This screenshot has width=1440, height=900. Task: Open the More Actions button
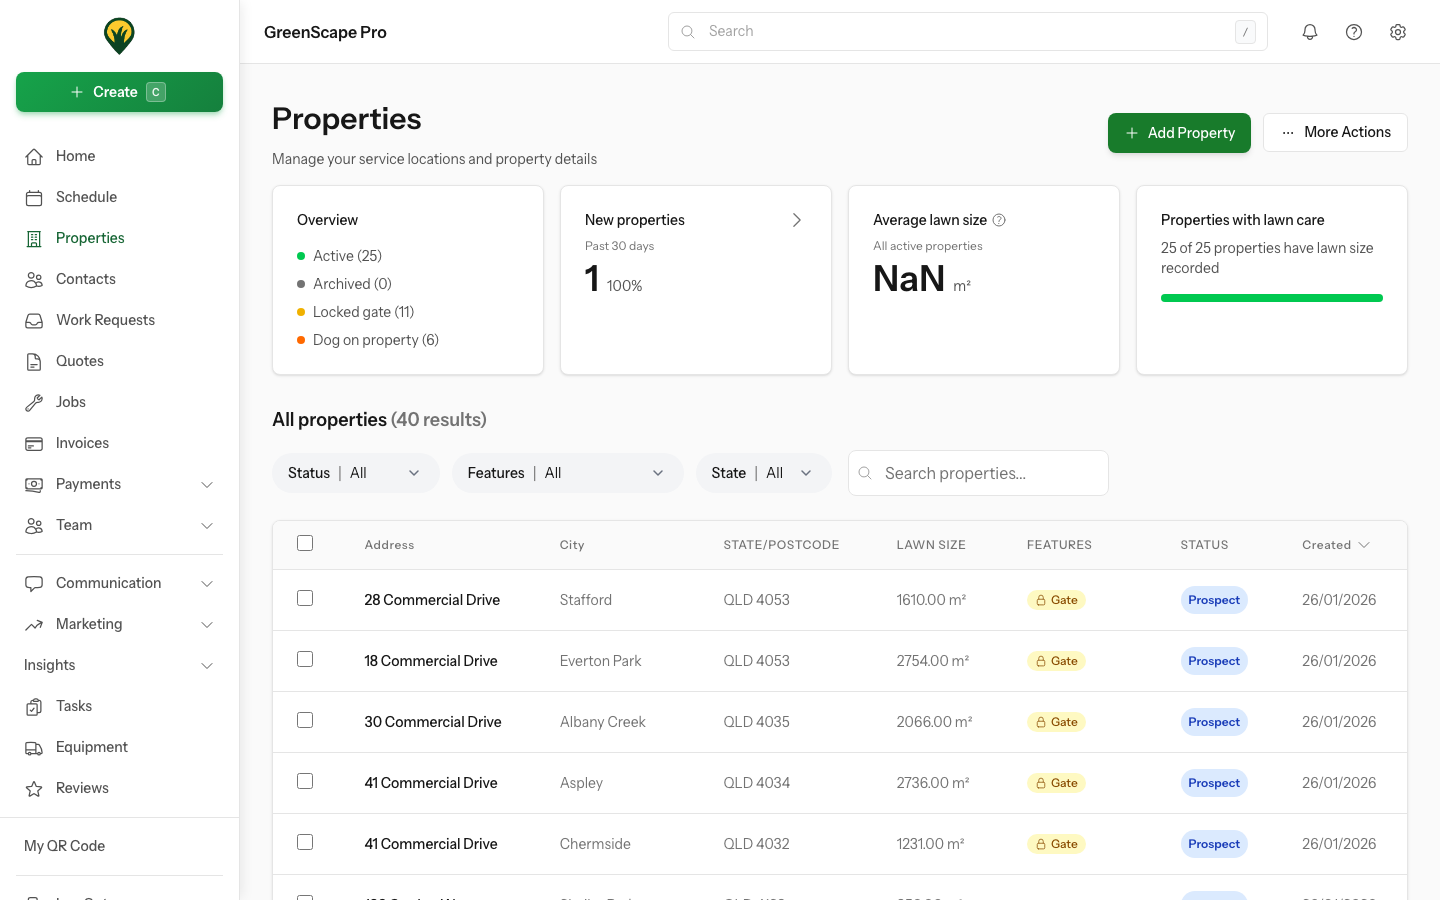[x=1335, y=132]
